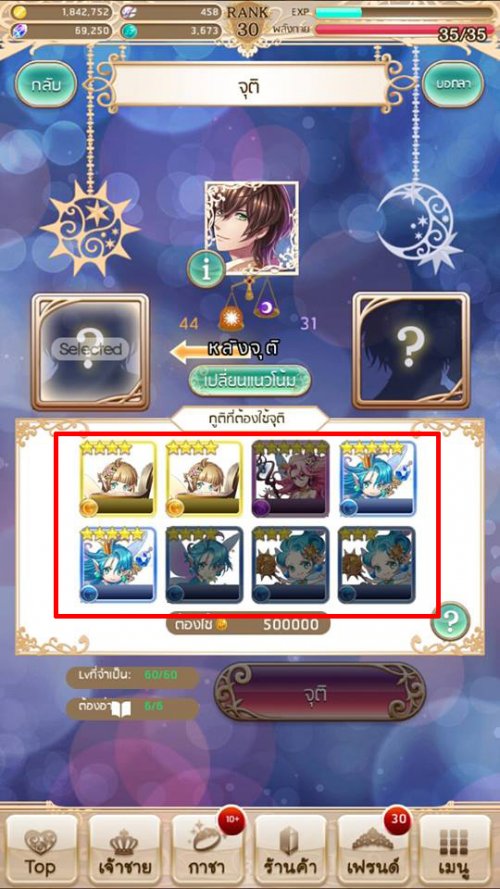Tap the teal orb currency icon

pyautogui.click(x=129, y=31)
